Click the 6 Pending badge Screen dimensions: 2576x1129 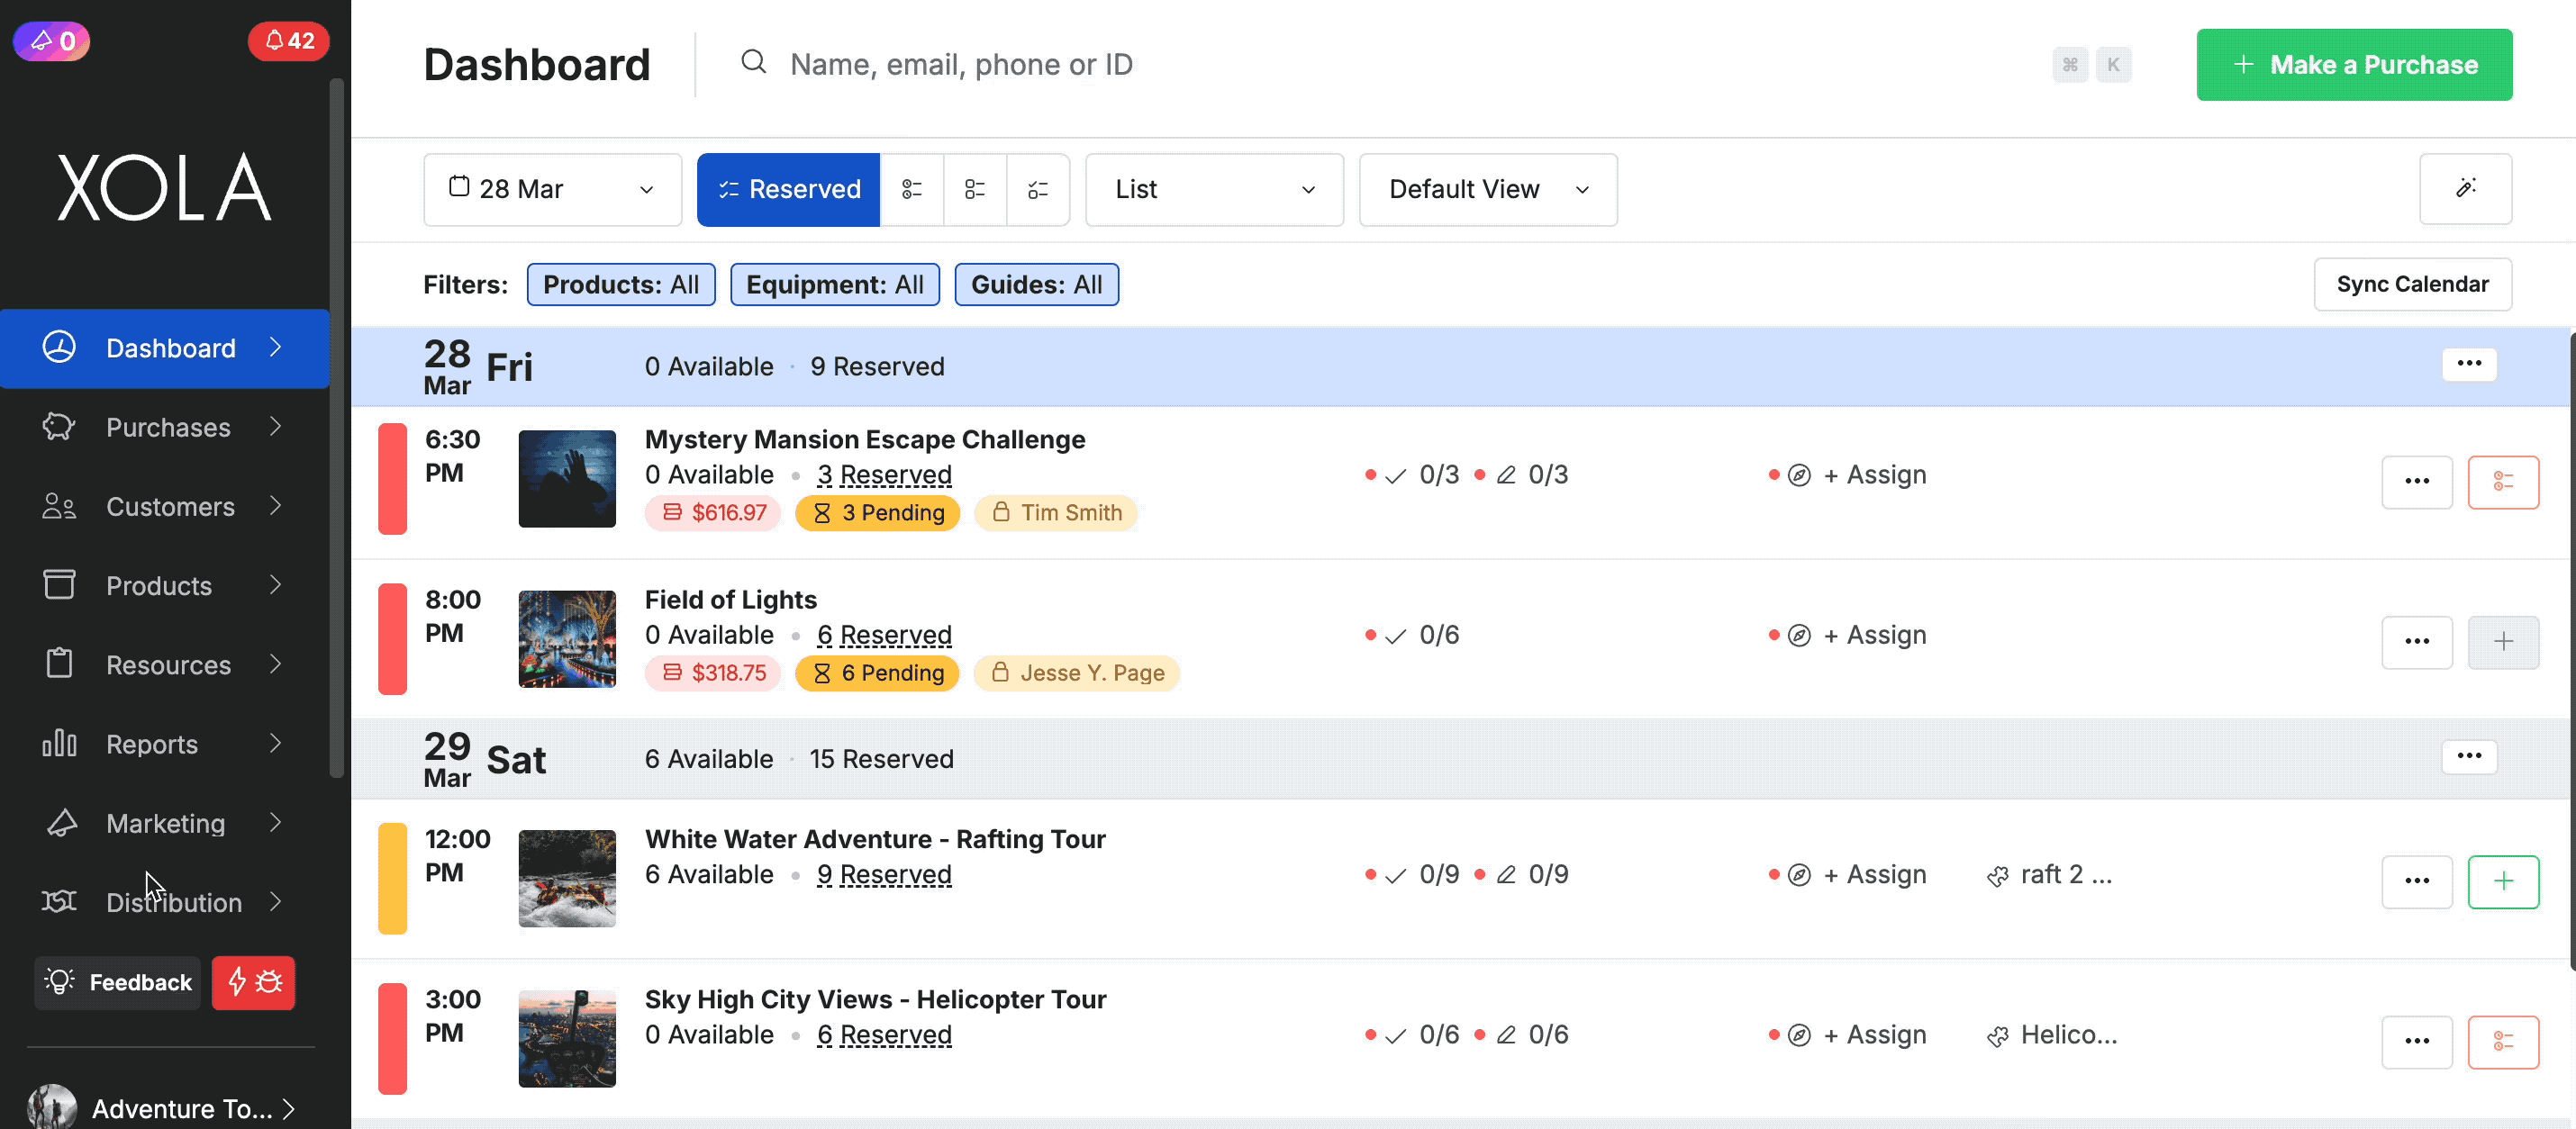point(877,673)
